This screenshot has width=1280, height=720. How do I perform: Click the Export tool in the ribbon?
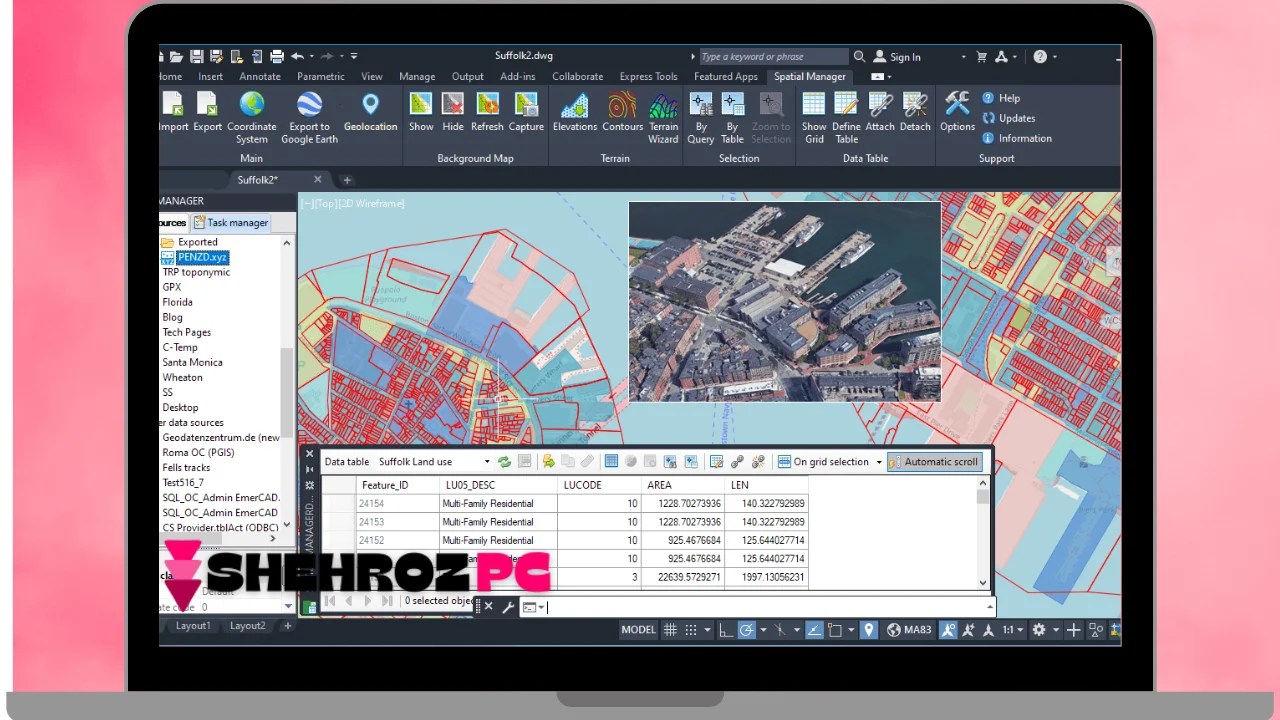tap(207, 111)
